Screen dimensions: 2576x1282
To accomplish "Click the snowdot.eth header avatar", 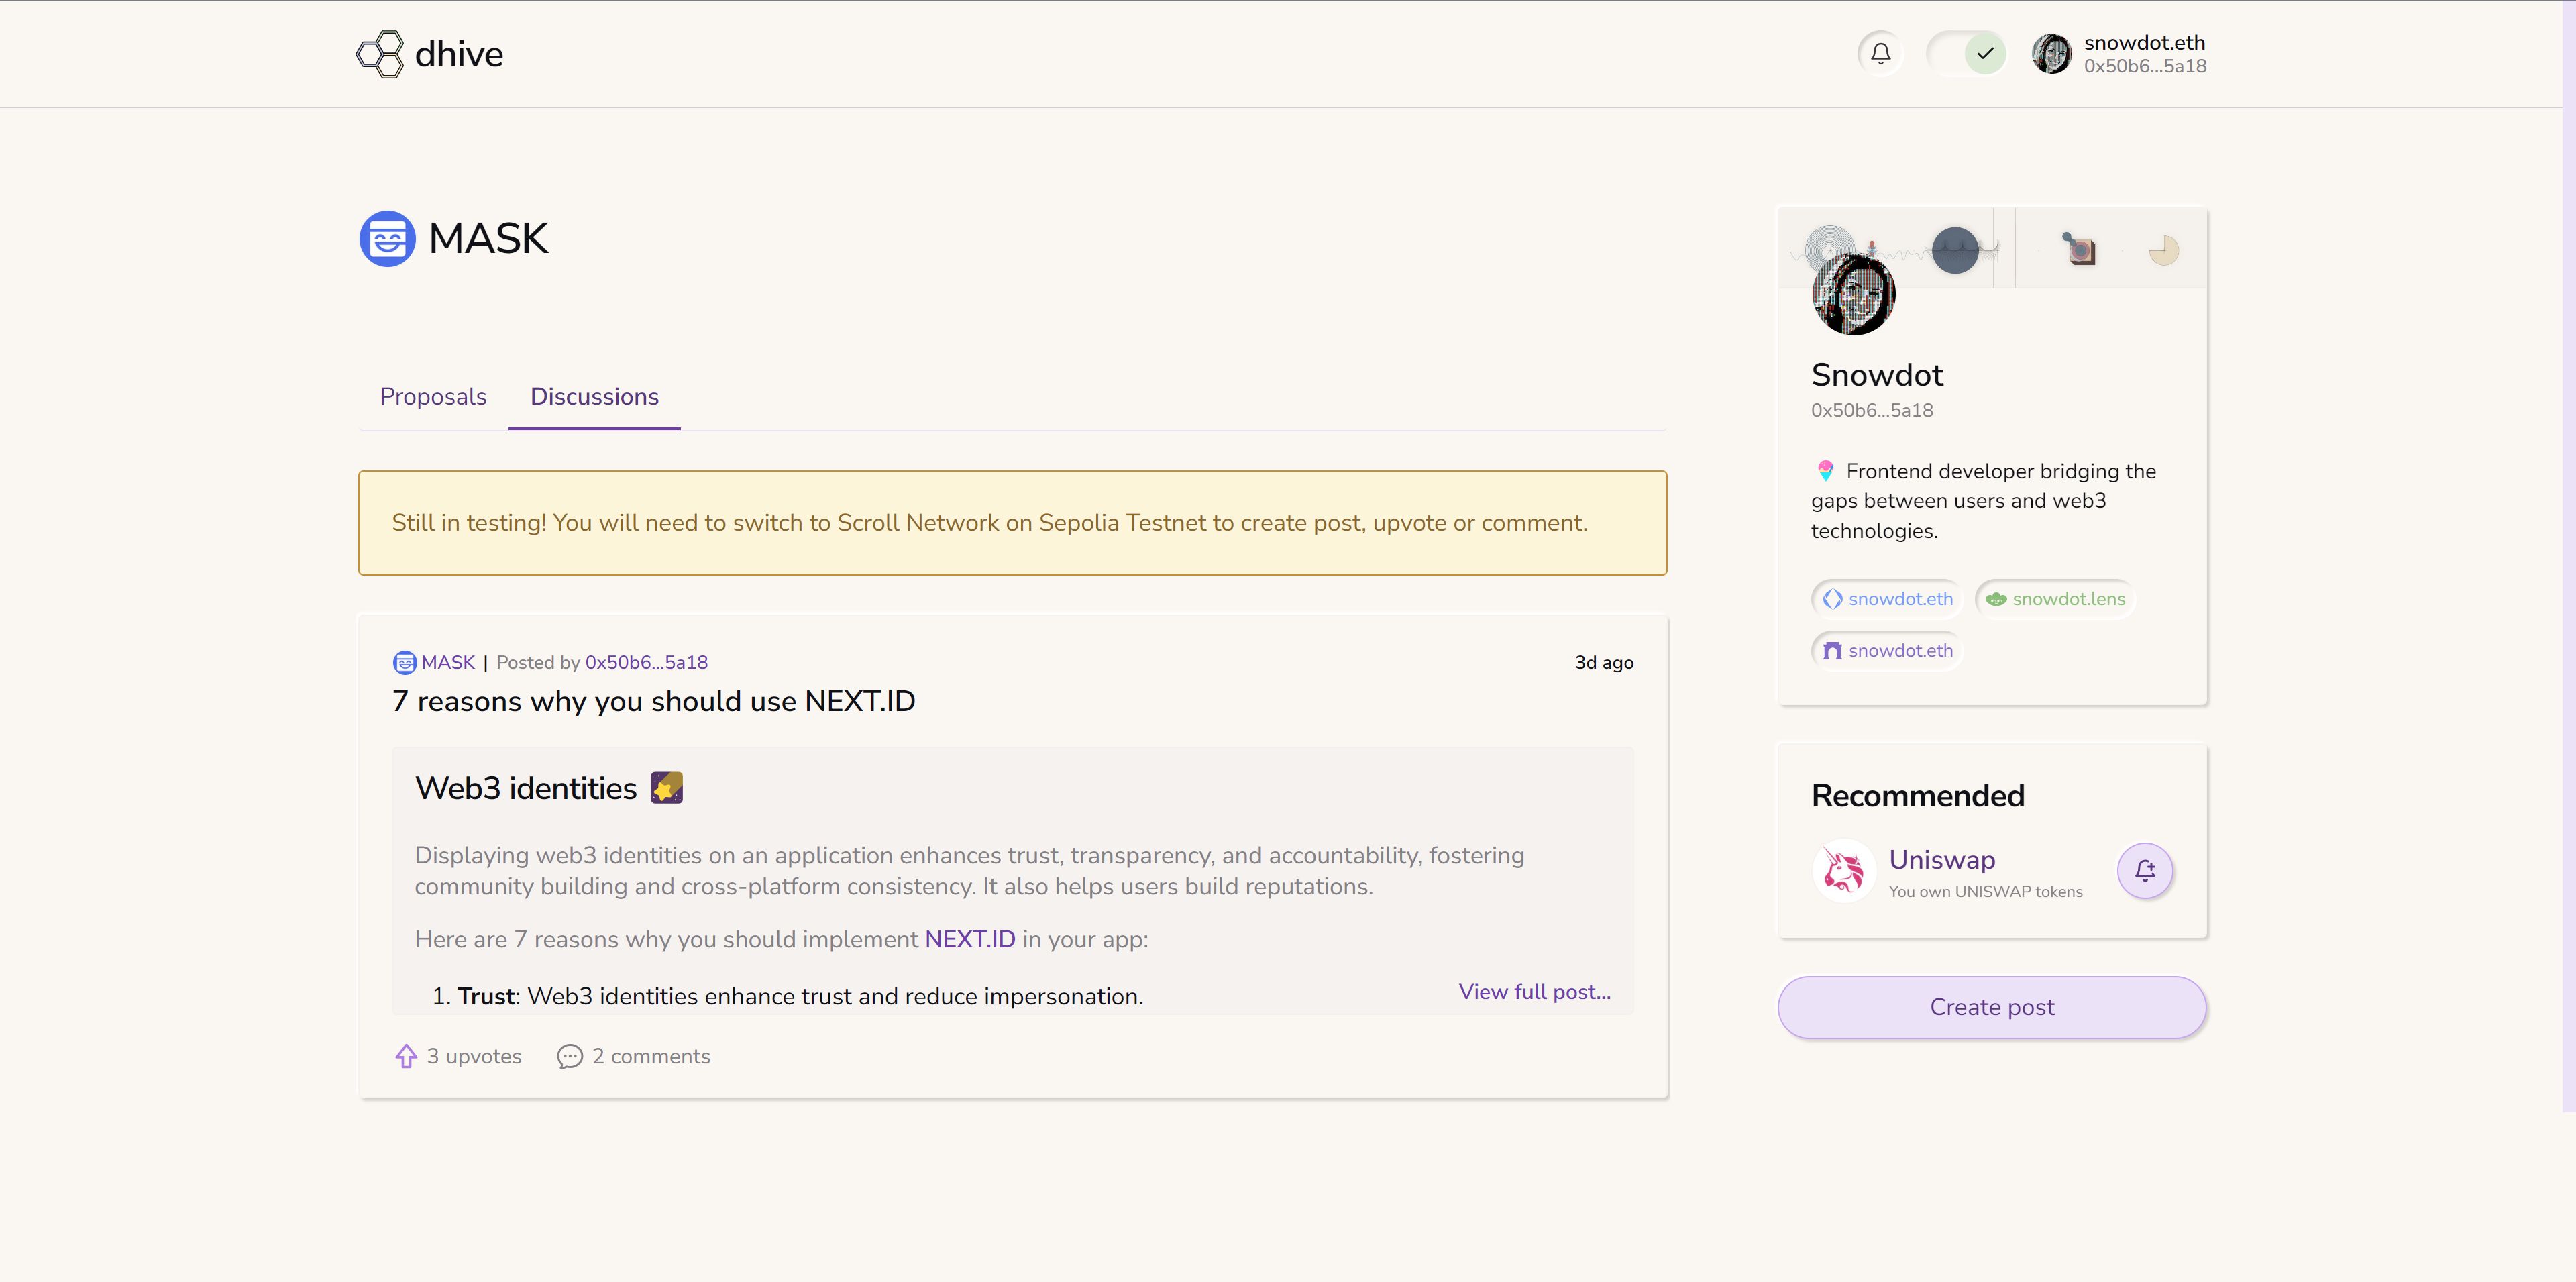I will pos(2051,54).
